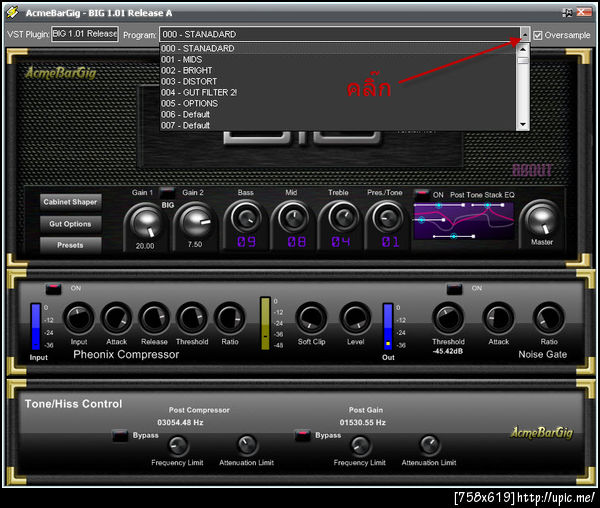The image size is (600, 508).
Task: Click the Treble value display 04
Action: 341,242
